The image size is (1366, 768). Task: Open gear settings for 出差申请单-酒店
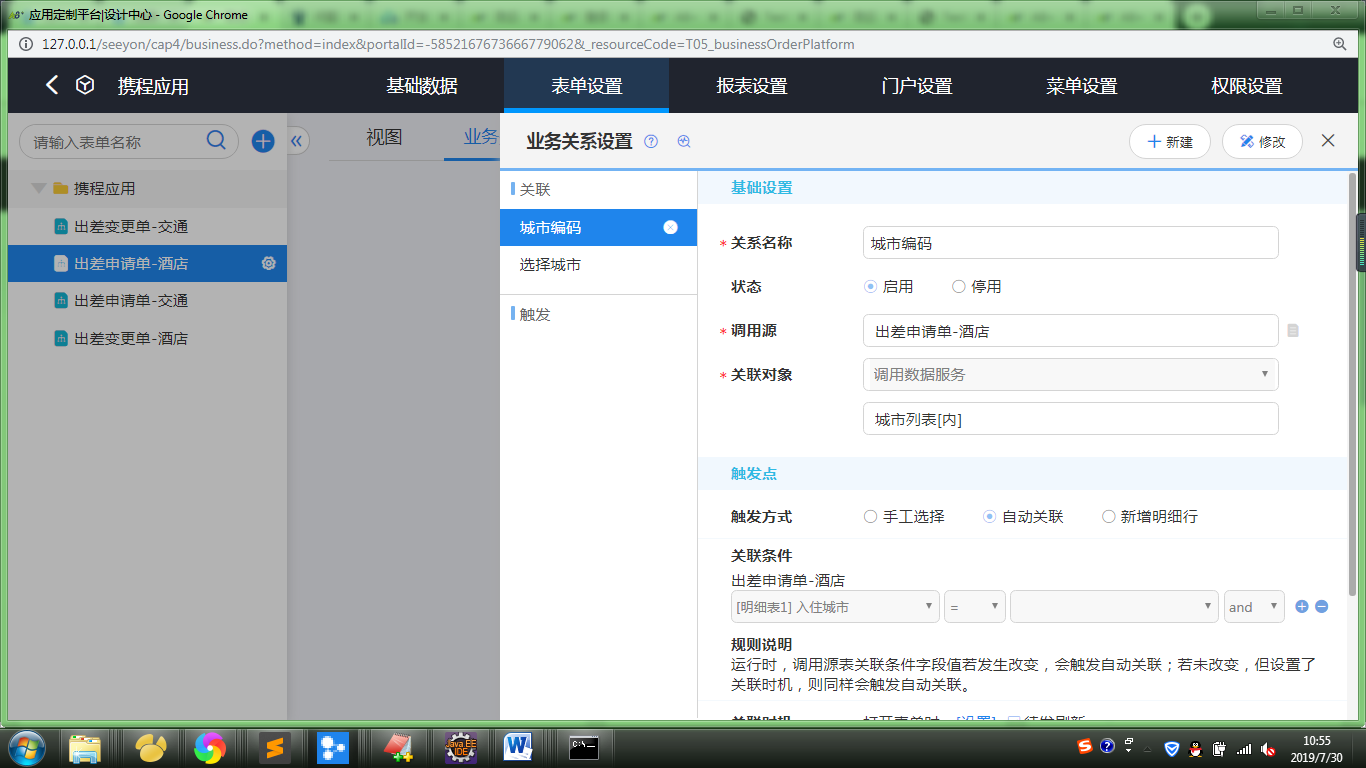(268, 264)
